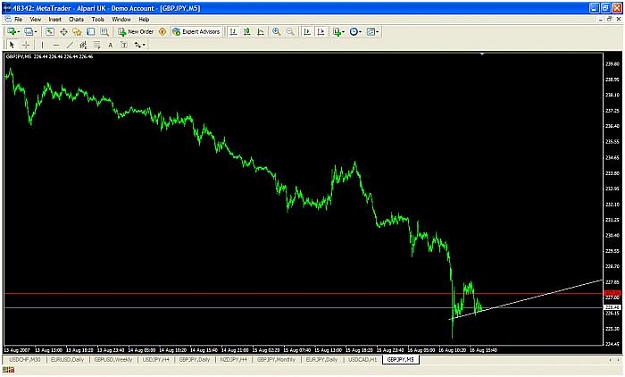
Task: Open the Help menu
Action: pyautogui.click(x=144, y=19)
